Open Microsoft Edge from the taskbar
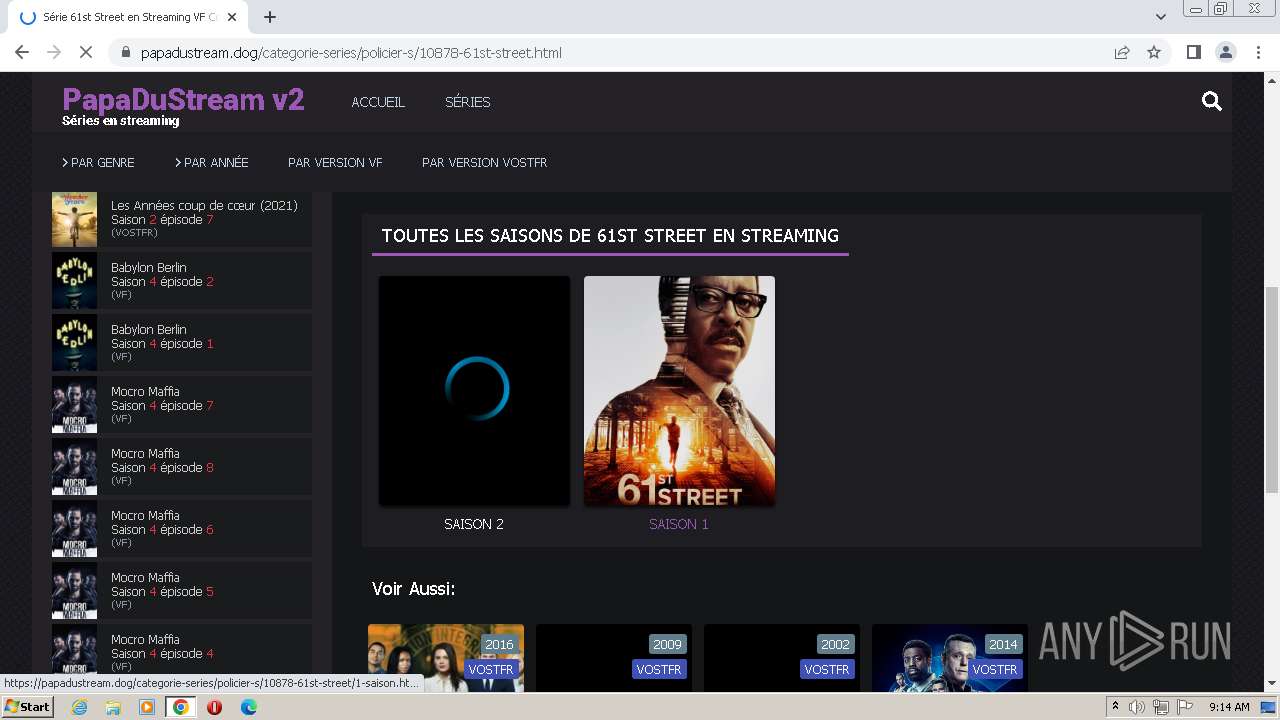 coord(248,707)
